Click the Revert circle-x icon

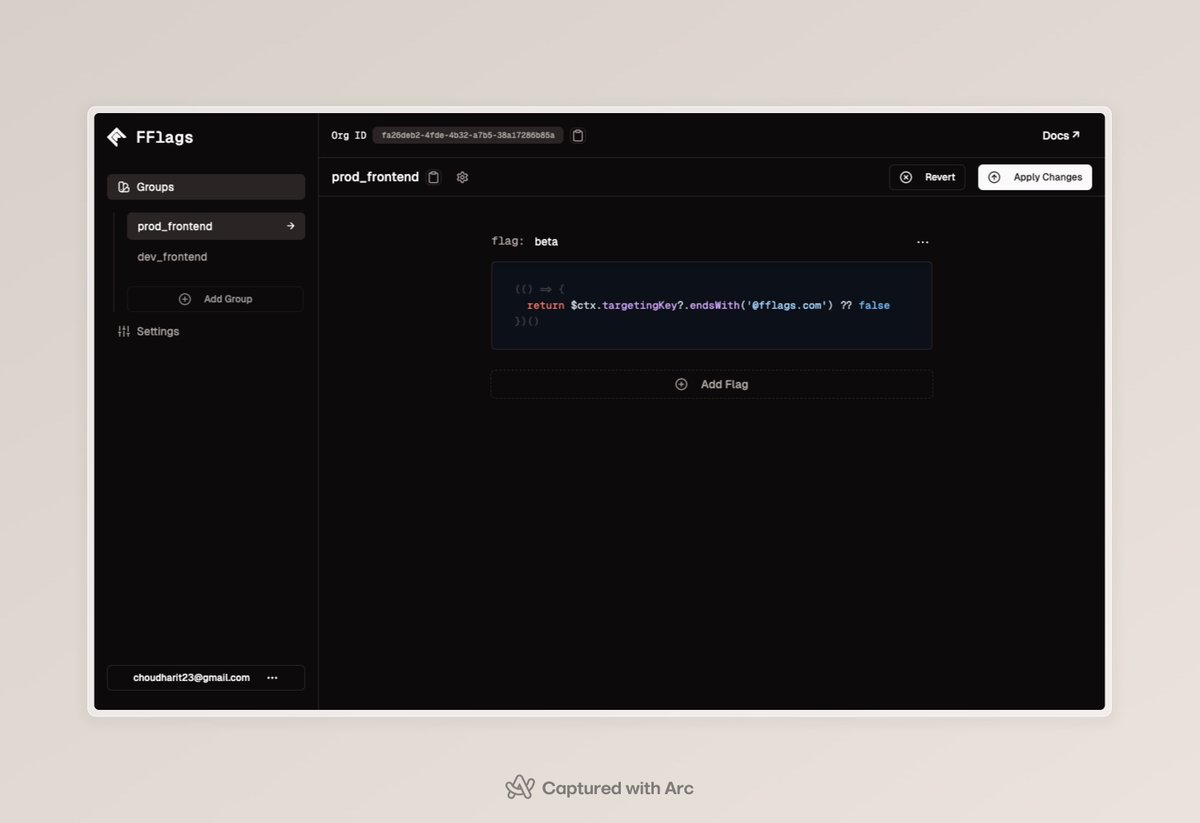click(x=905, y=177)
